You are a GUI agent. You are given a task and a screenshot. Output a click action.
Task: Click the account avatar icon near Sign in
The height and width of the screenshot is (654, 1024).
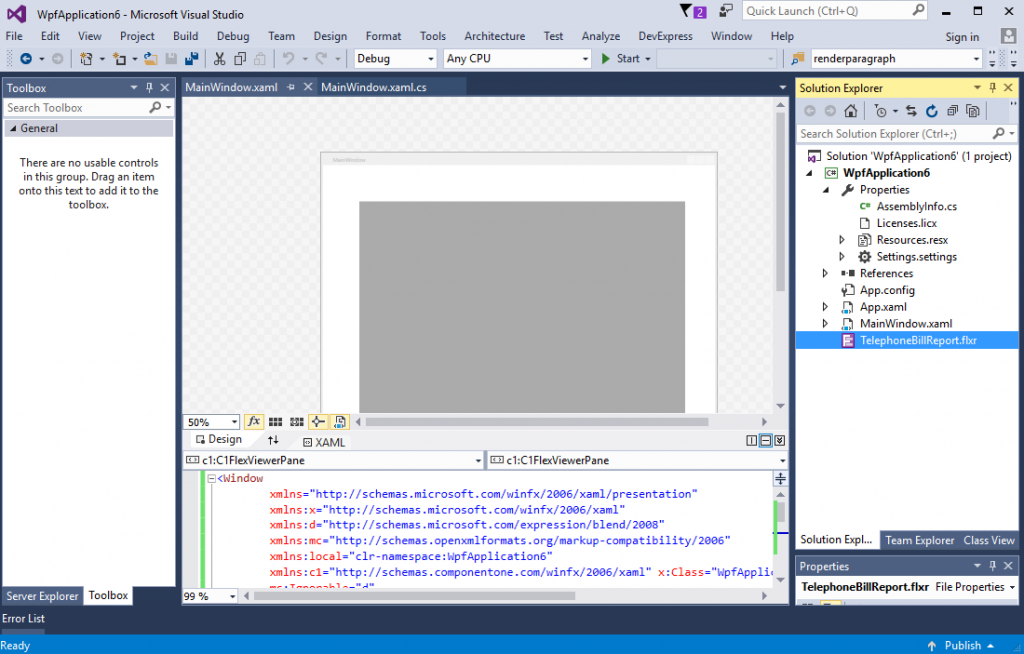(x=1008, y=36)
